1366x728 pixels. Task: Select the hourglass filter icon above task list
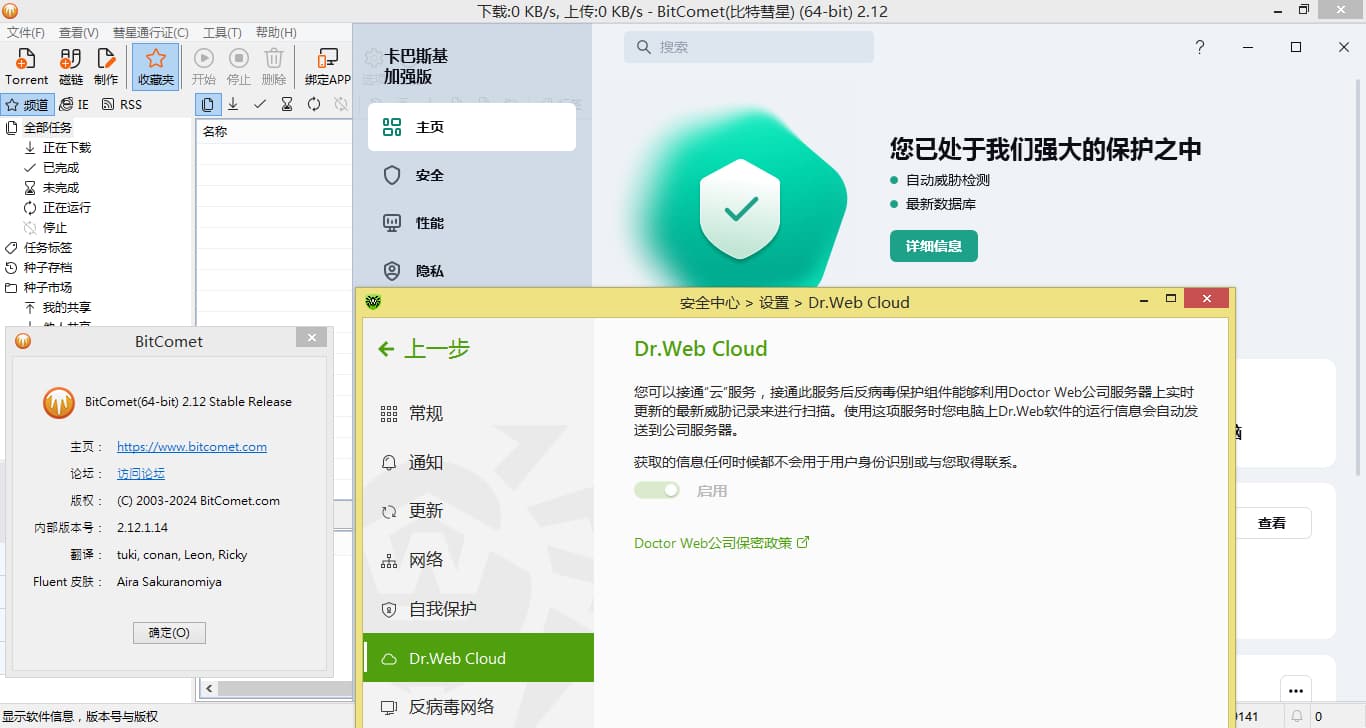click(287, 104)
